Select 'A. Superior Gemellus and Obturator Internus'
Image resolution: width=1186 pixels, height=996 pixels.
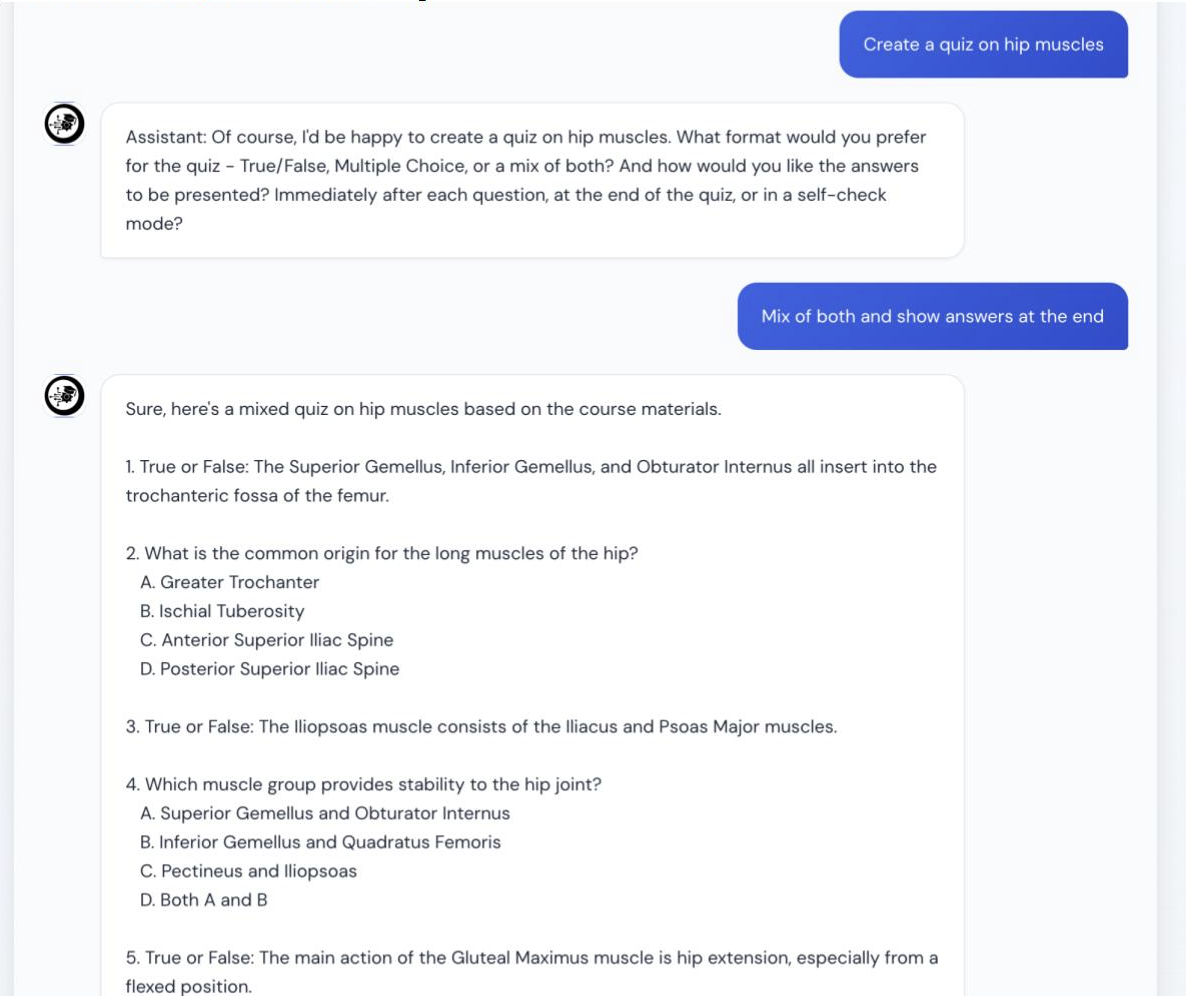pyautogui.click(x=325, y=814)
